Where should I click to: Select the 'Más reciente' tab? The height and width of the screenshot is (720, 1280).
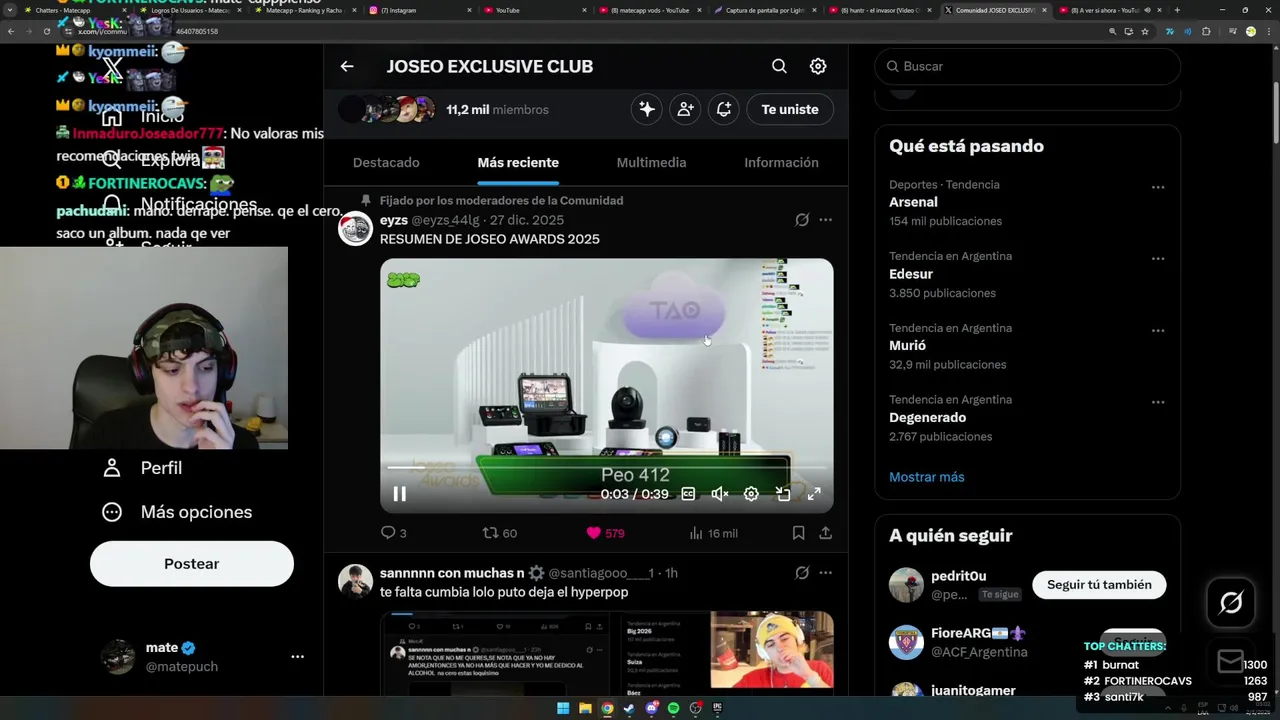coord(518,162)
